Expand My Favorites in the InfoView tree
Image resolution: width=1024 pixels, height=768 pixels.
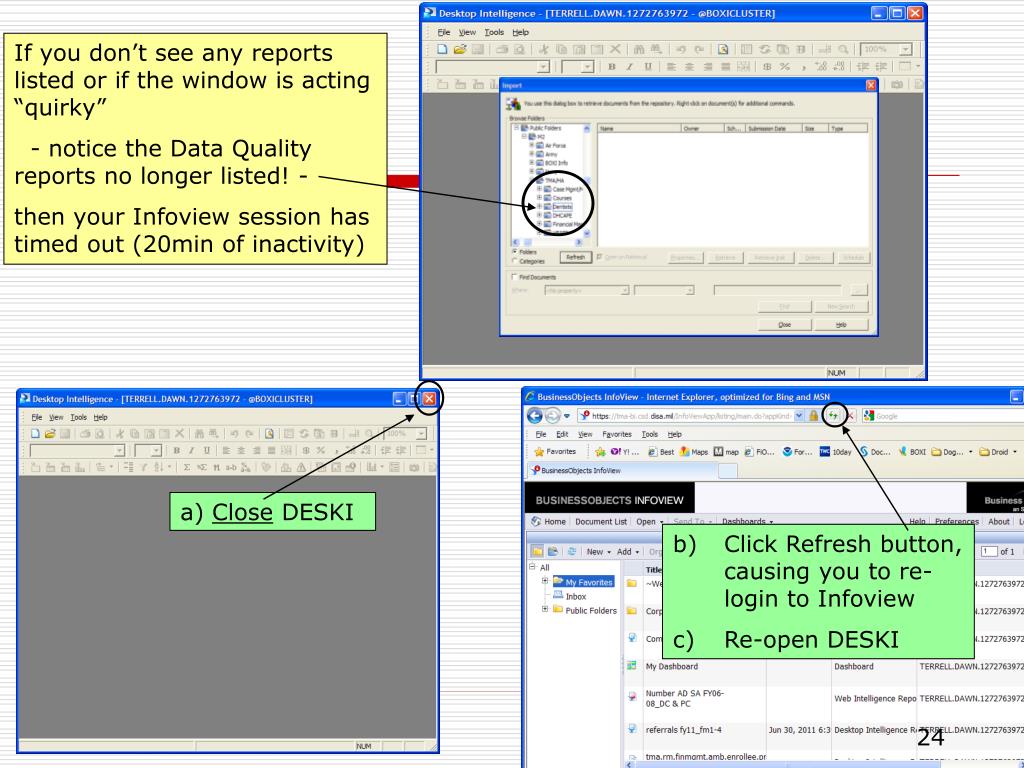545,581
